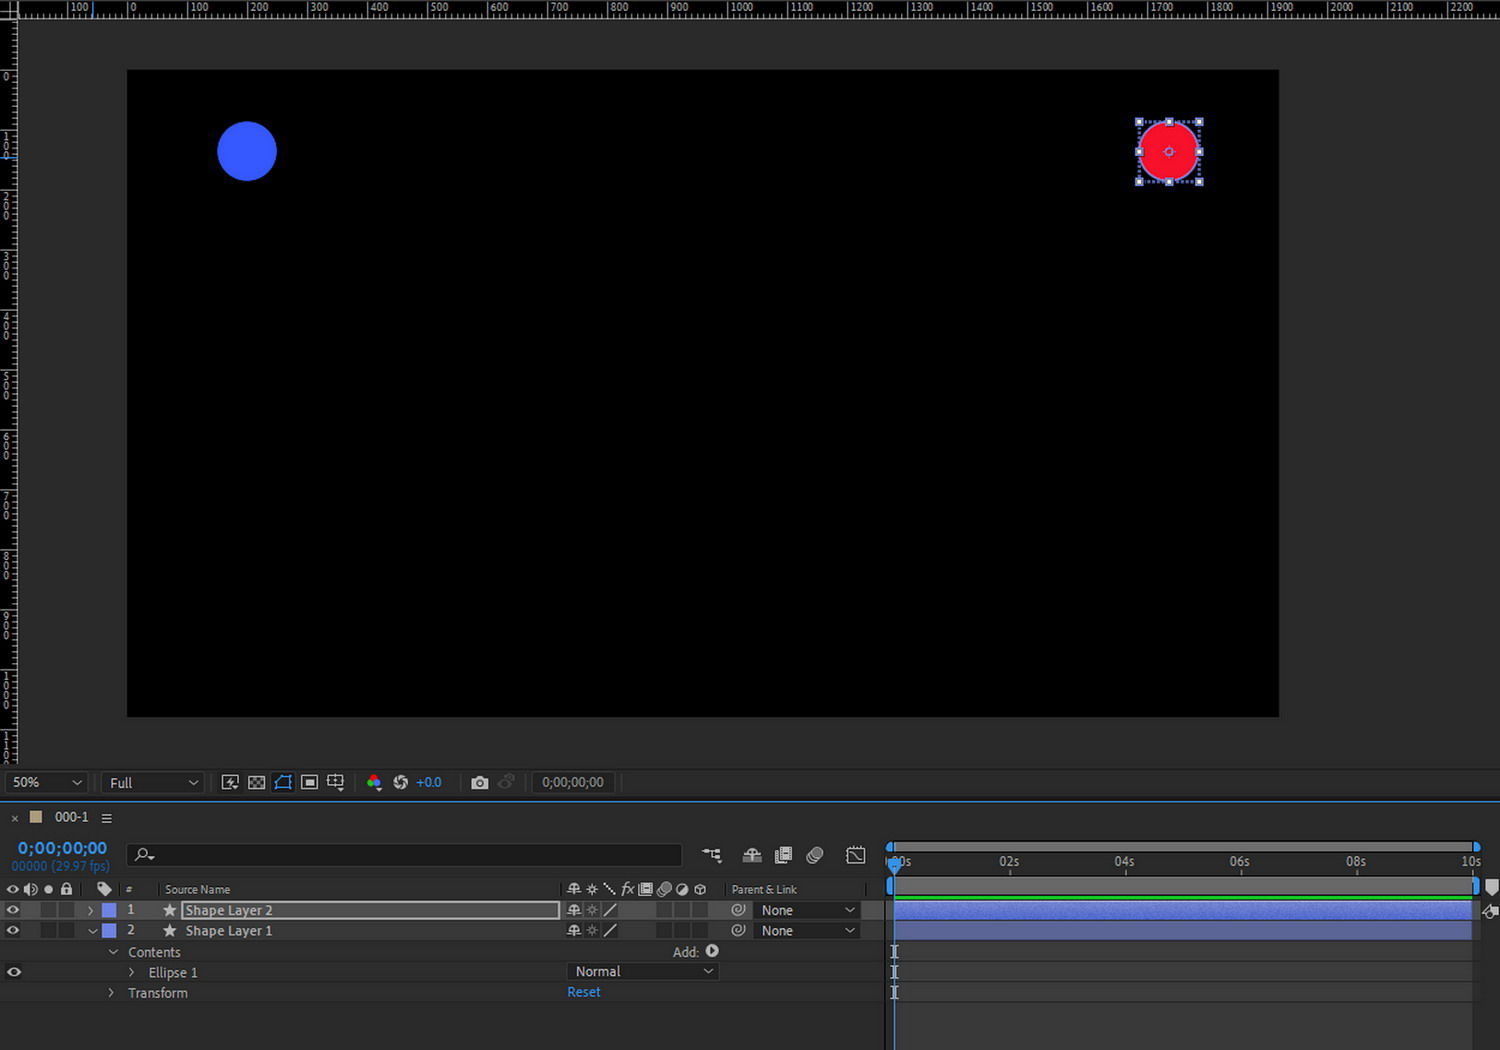Click the Take Snapshot camera icon
Viewport: 1500px width, 1050px height.
[x=480, y=782]
